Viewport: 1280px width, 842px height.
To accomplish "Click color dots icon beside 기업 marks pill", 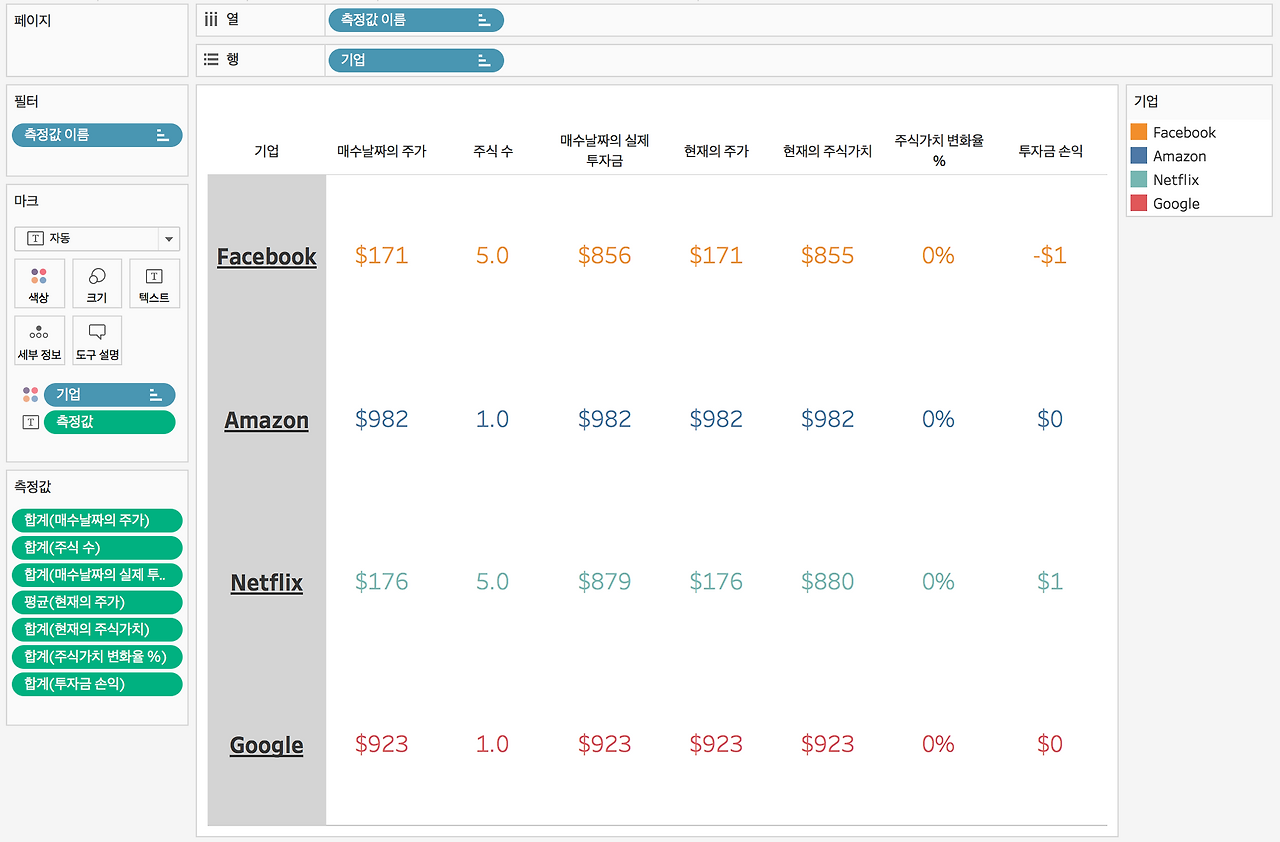I will [30, 395].
